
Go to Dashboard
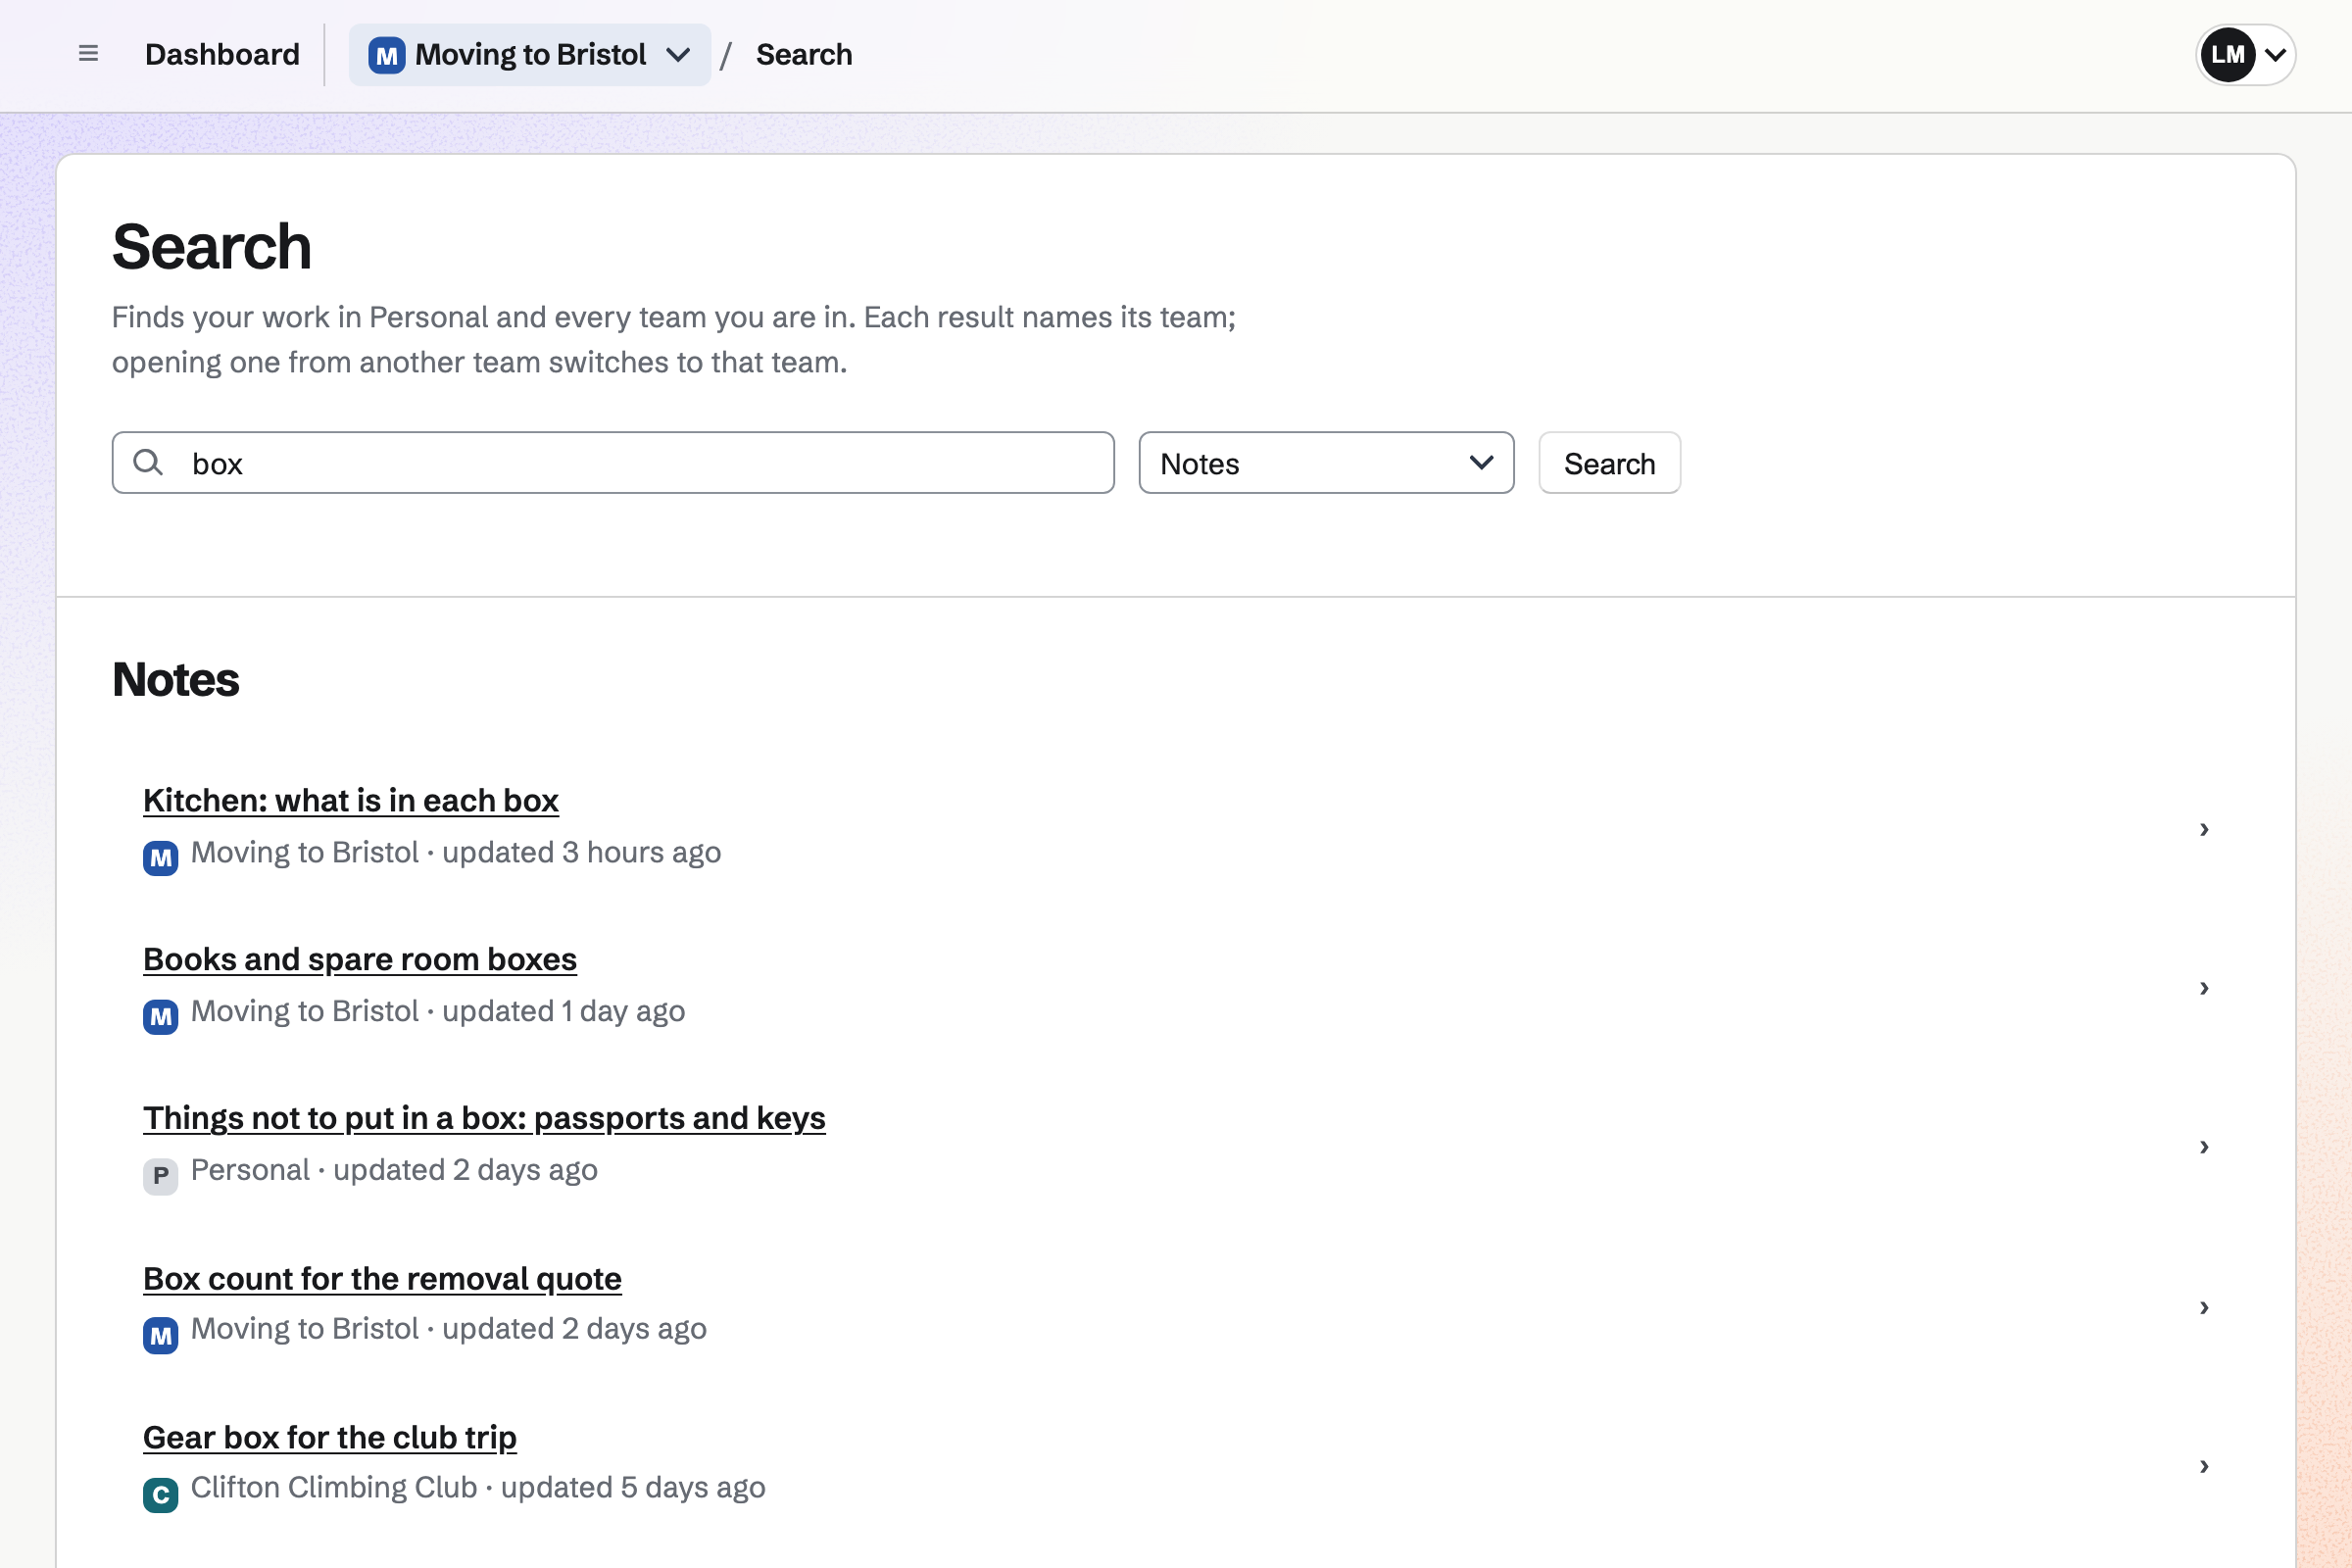222,54
